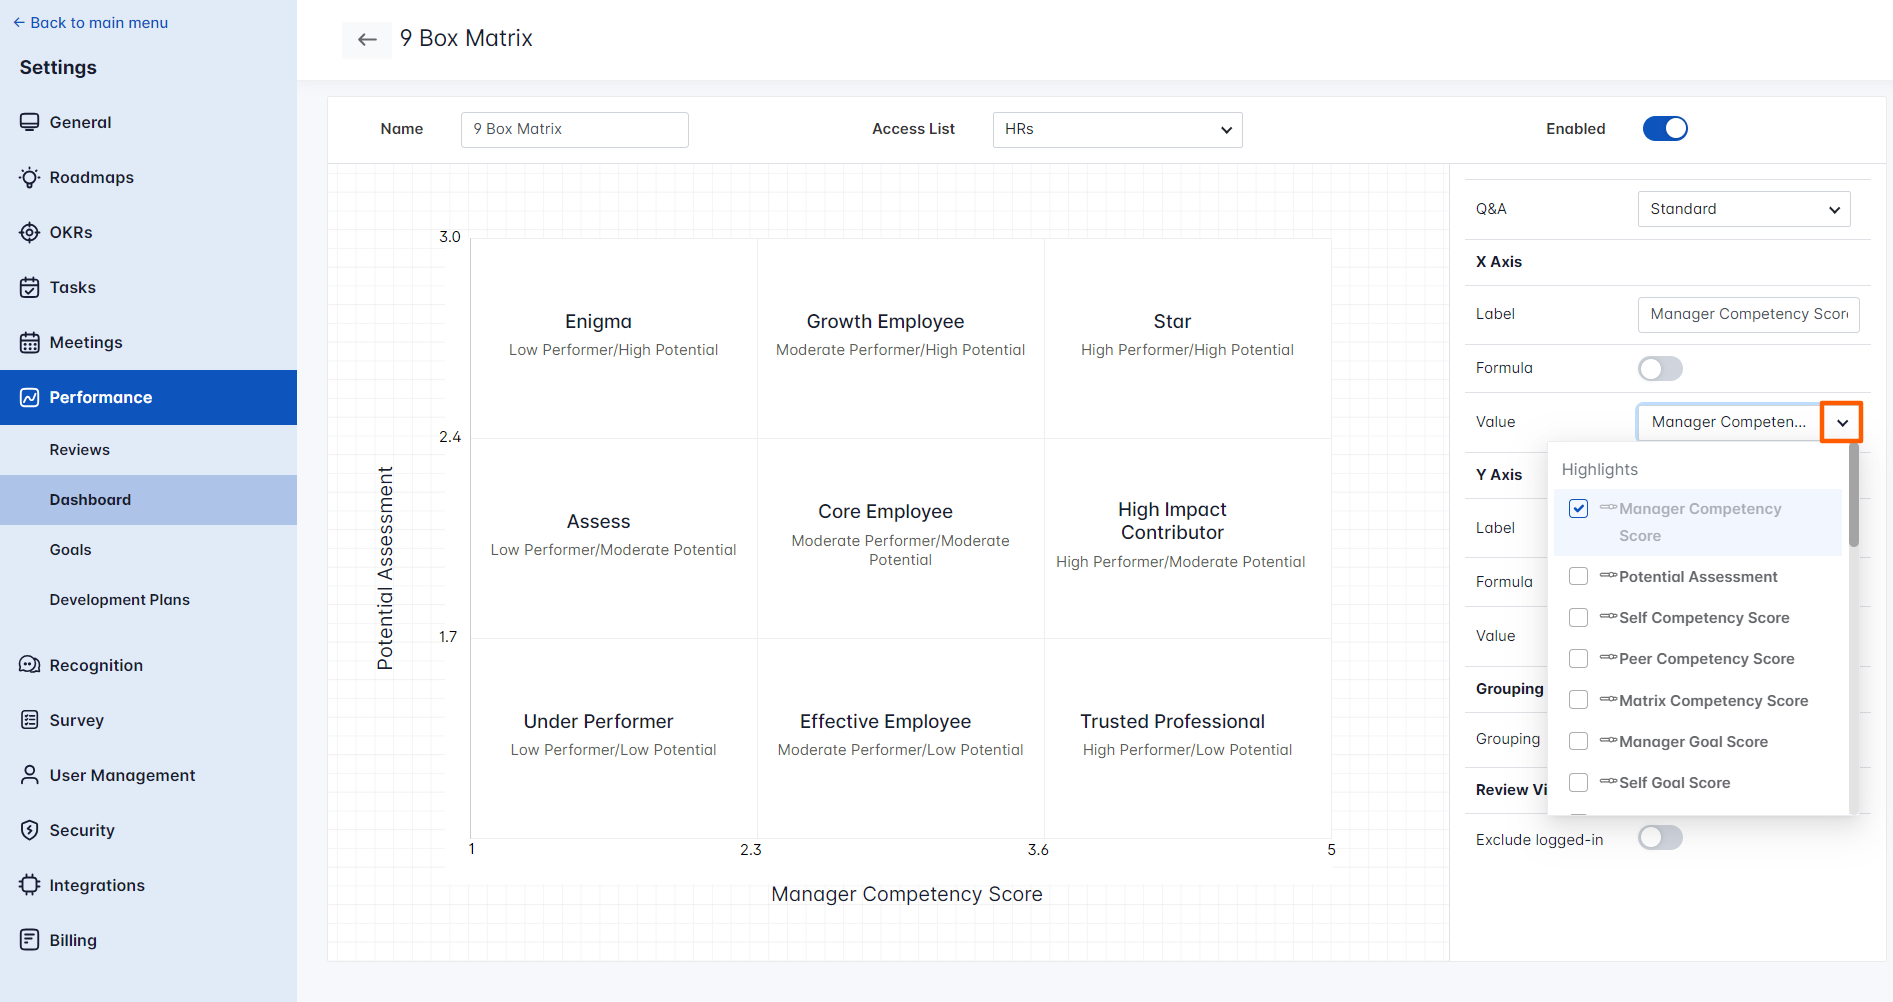The width and height of the screenshot is (1893, 1002).
Task: Open the Integrations gear icon
Action: click(x=30, y=885)
